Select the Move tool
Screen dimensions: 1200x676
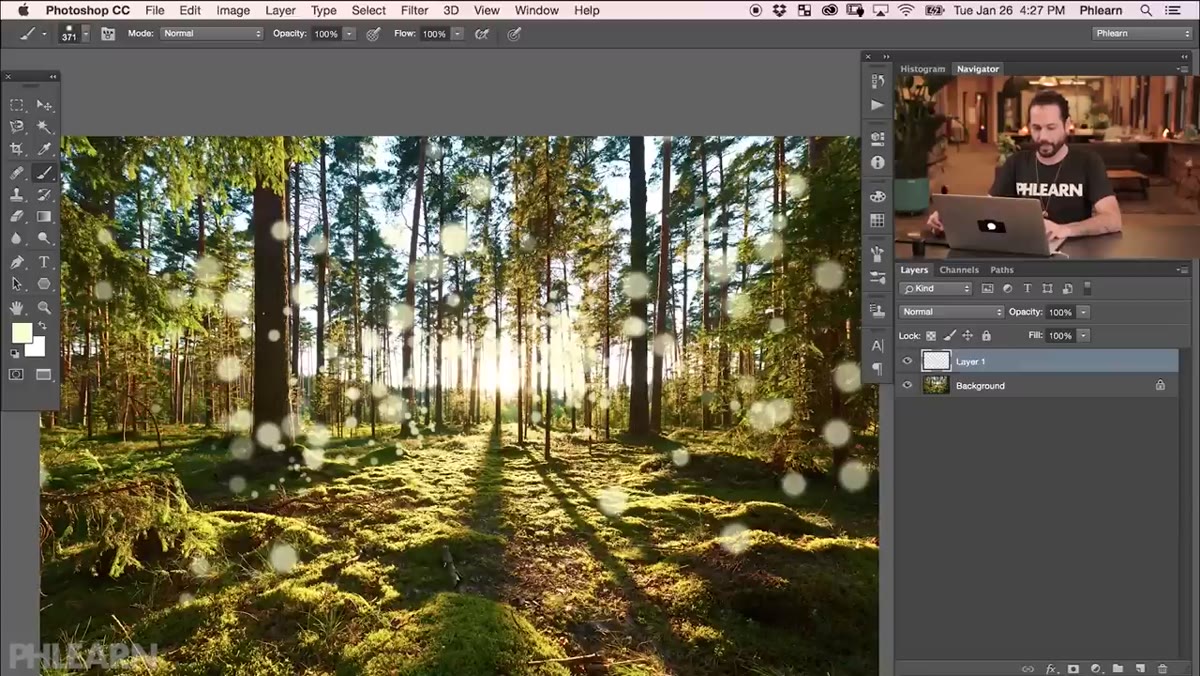[44, 105]
